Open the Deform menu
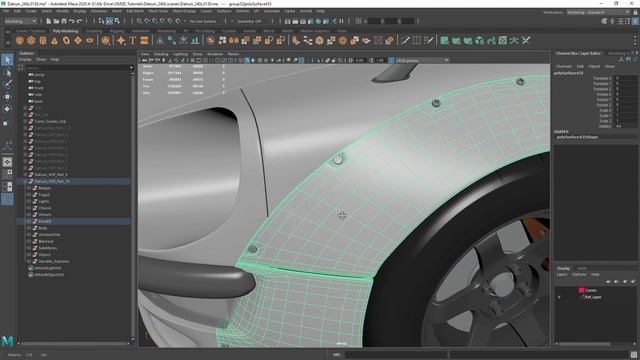The image size is (640, 360). (242, 11)
